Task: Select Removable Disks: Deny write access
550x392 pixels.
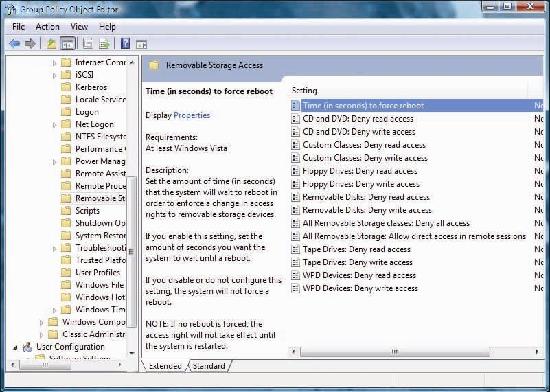Action: (x=367, y=210)
